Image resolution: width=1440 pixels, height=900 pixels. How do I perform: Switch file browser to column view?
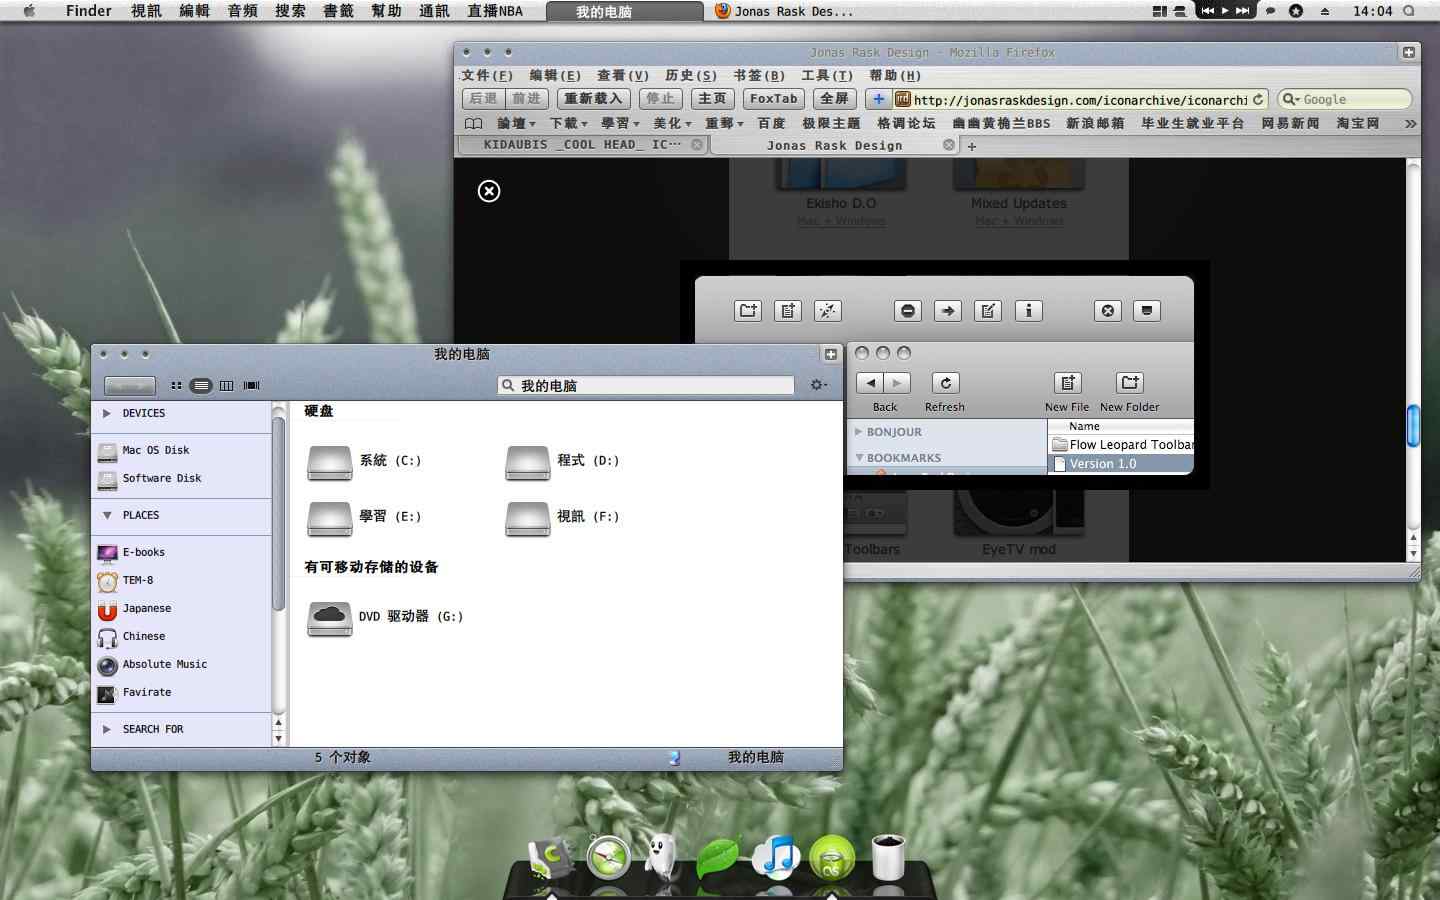[x=227, y=385]
